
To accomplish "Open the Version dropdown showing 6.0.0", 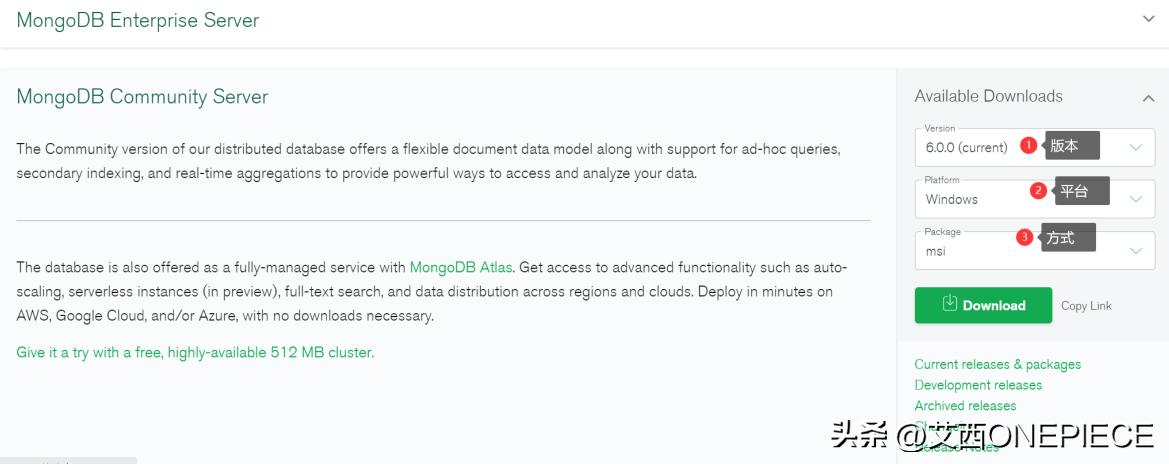I will pos(1135,147).
